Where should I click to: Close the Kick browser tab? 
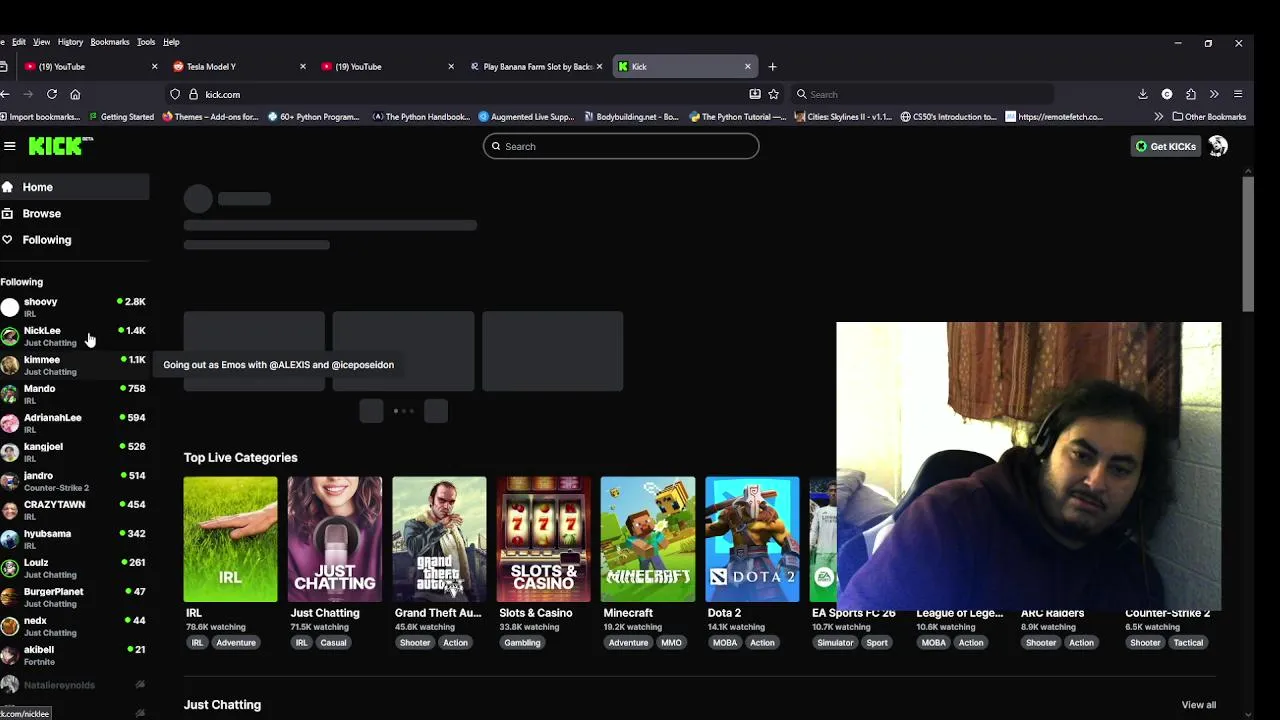(747, 66)
